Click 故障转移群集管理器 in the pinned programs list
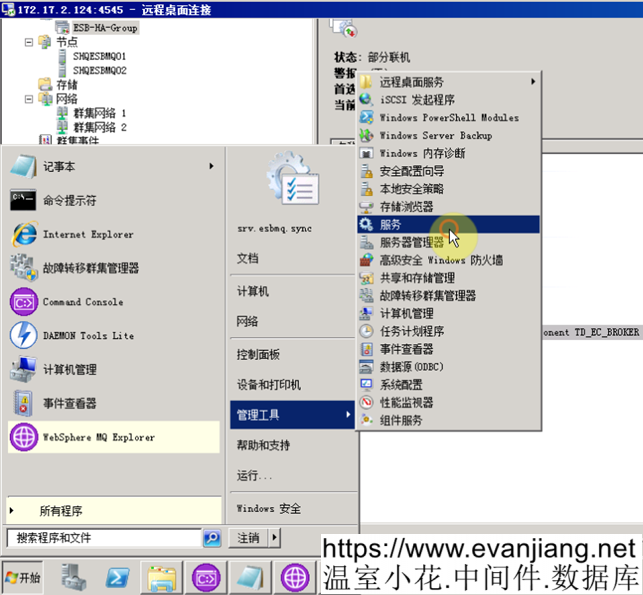Image resolution: width=643 pixels, height=595 pixels. click(x=90, y=268)
